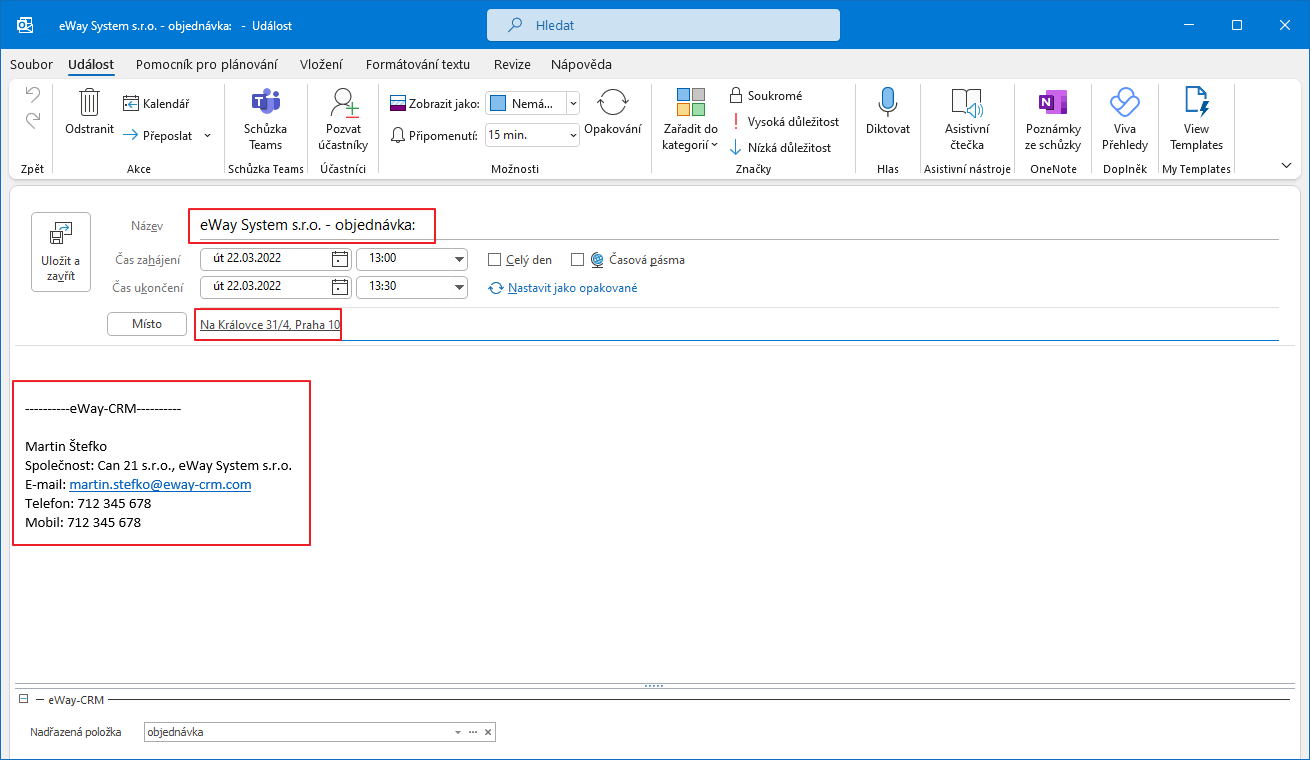Click Nastavit jako opakované link

[x=572, y=288]
